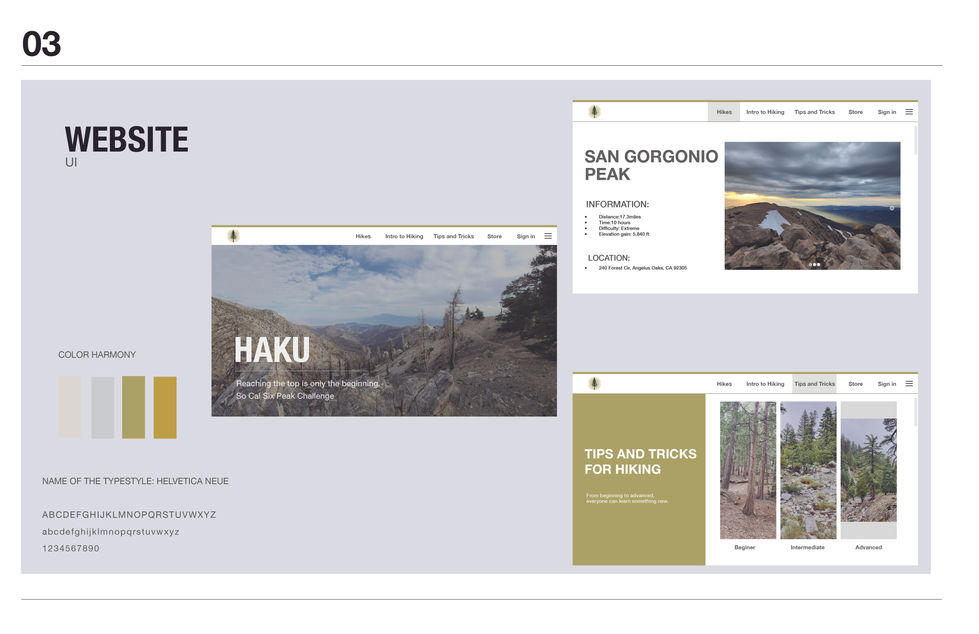Open the hamburger menu in the HAKU homepage mockup
This screenshot has width=979, height=634.
(548, 236)
